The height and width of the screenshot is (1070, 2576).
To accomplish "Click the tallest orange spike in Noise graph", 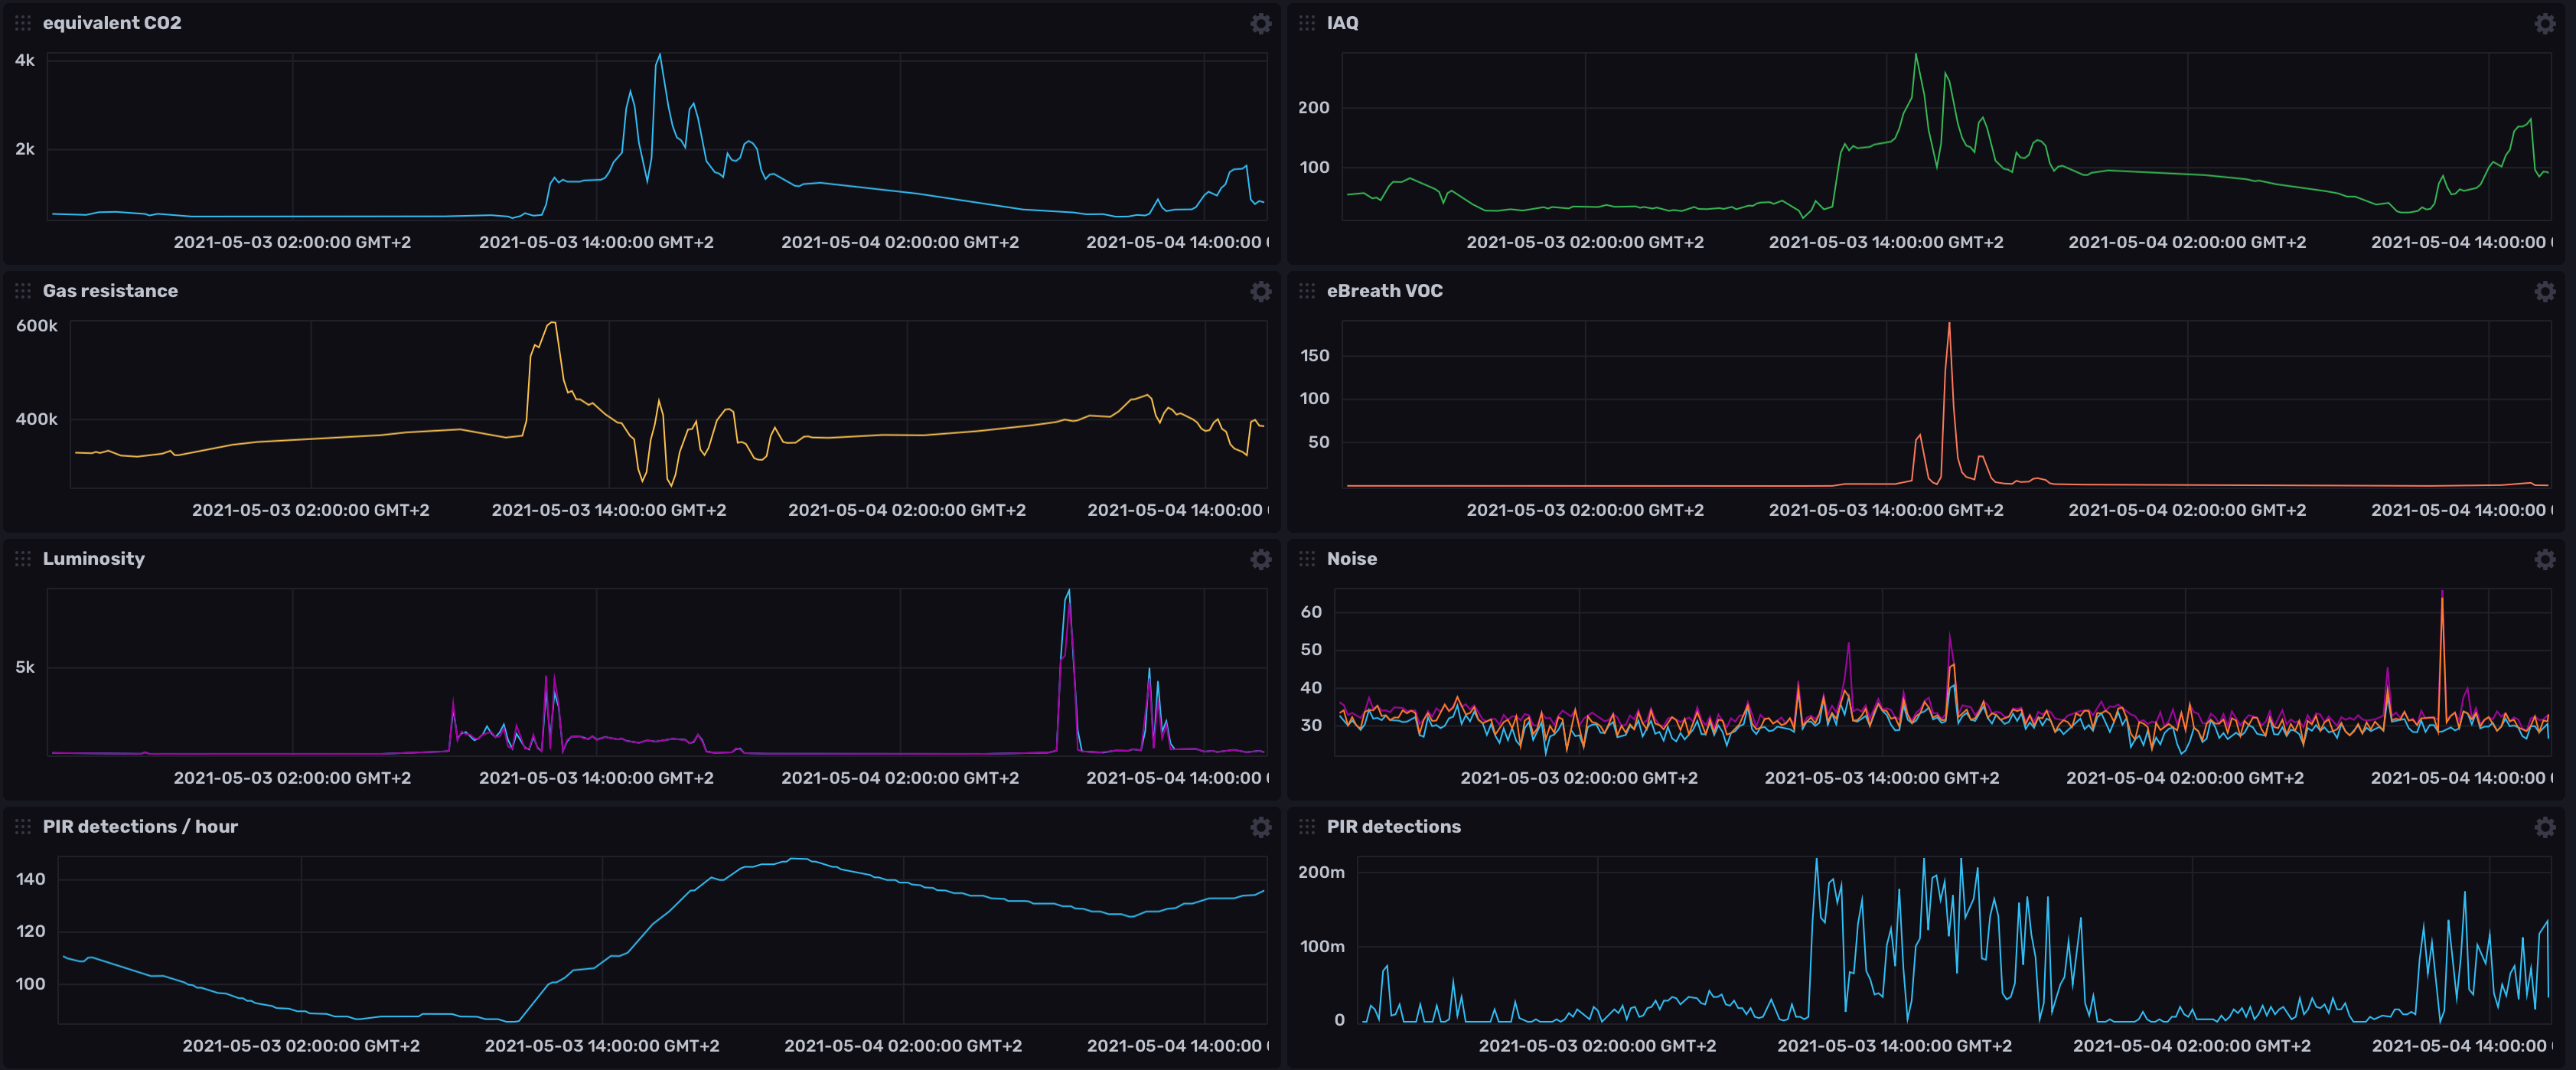I will (x=2442, y=600).
